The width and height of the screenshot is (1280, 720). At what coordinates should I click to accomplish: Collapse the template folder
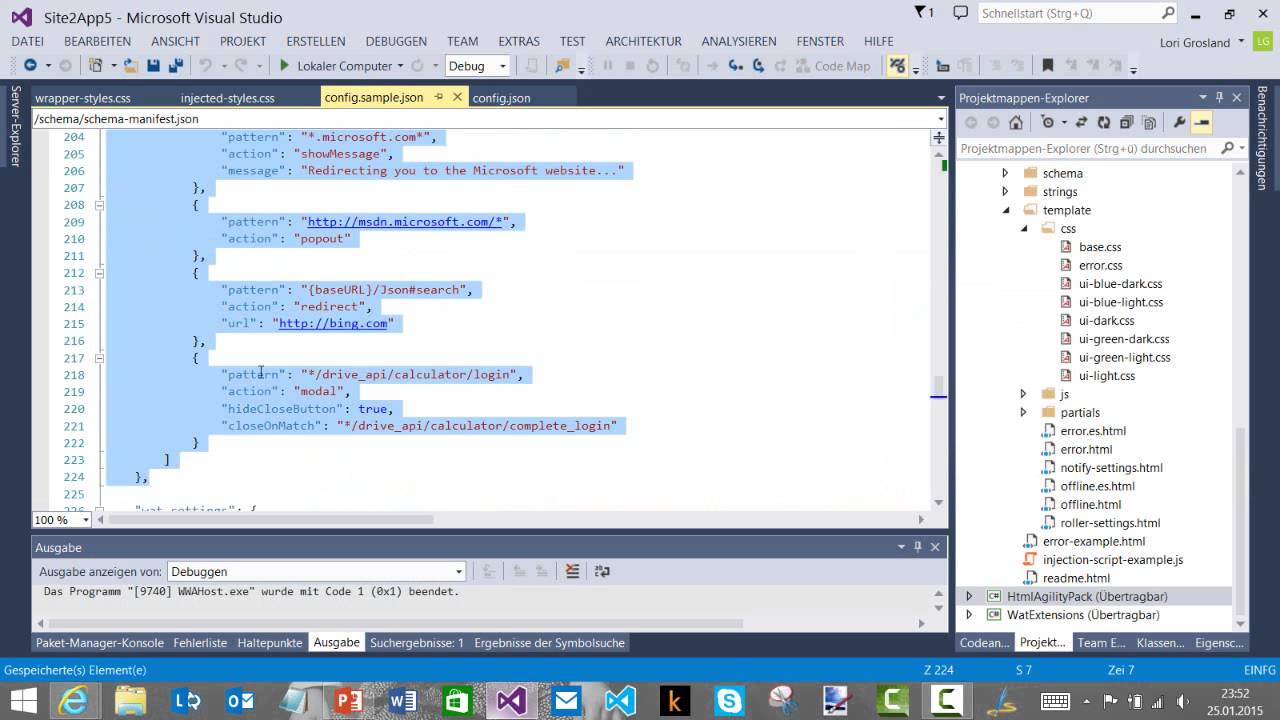(1006, 210)
